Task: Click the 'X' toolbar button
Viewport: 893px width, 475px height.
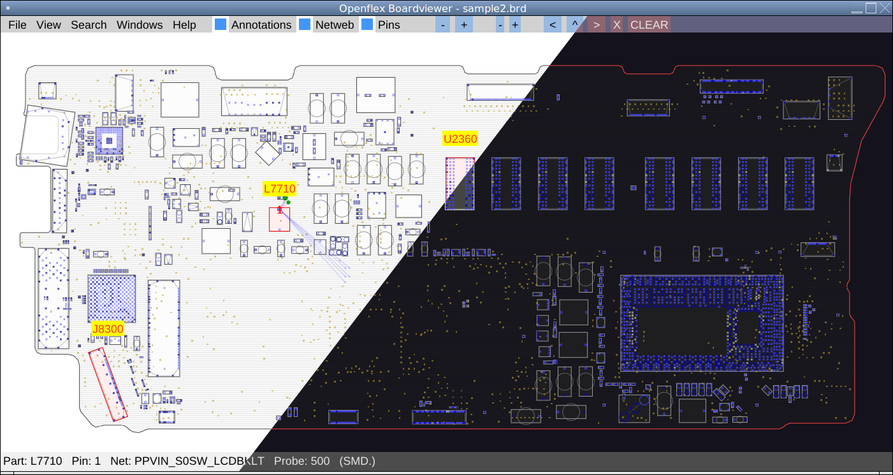Action: coord(617,24)
